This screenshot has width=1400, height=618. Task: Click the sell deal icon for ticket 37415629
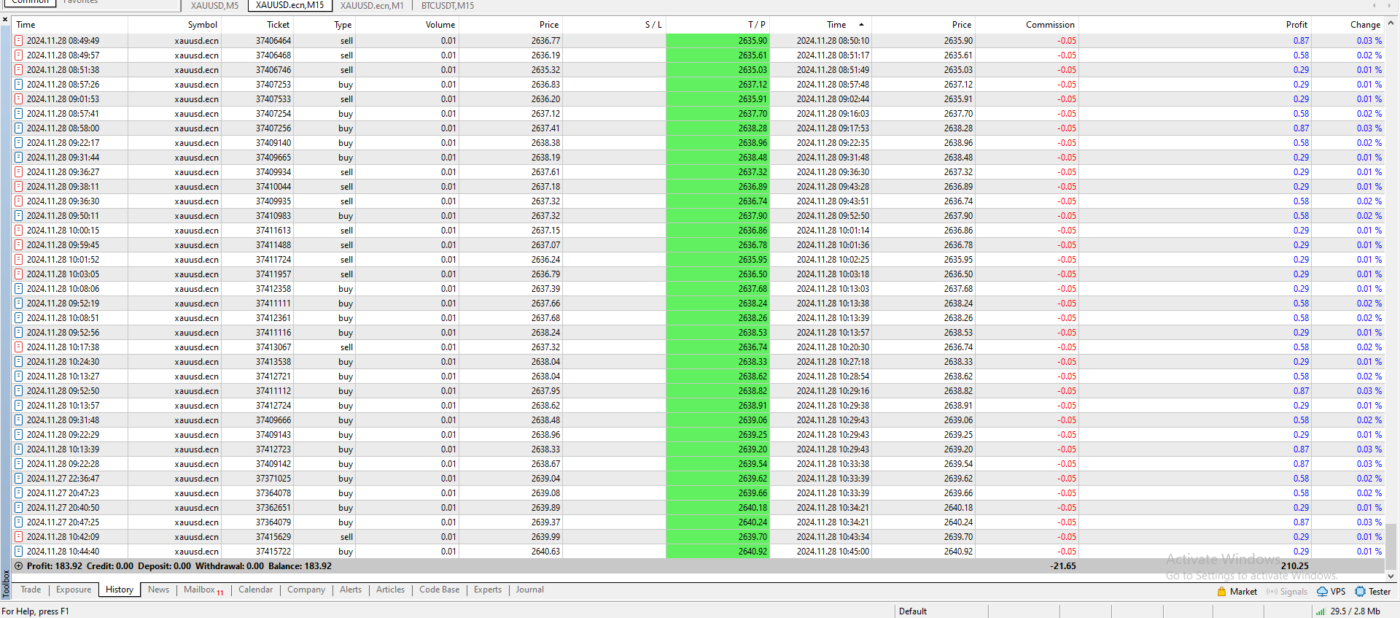(18, 537)
